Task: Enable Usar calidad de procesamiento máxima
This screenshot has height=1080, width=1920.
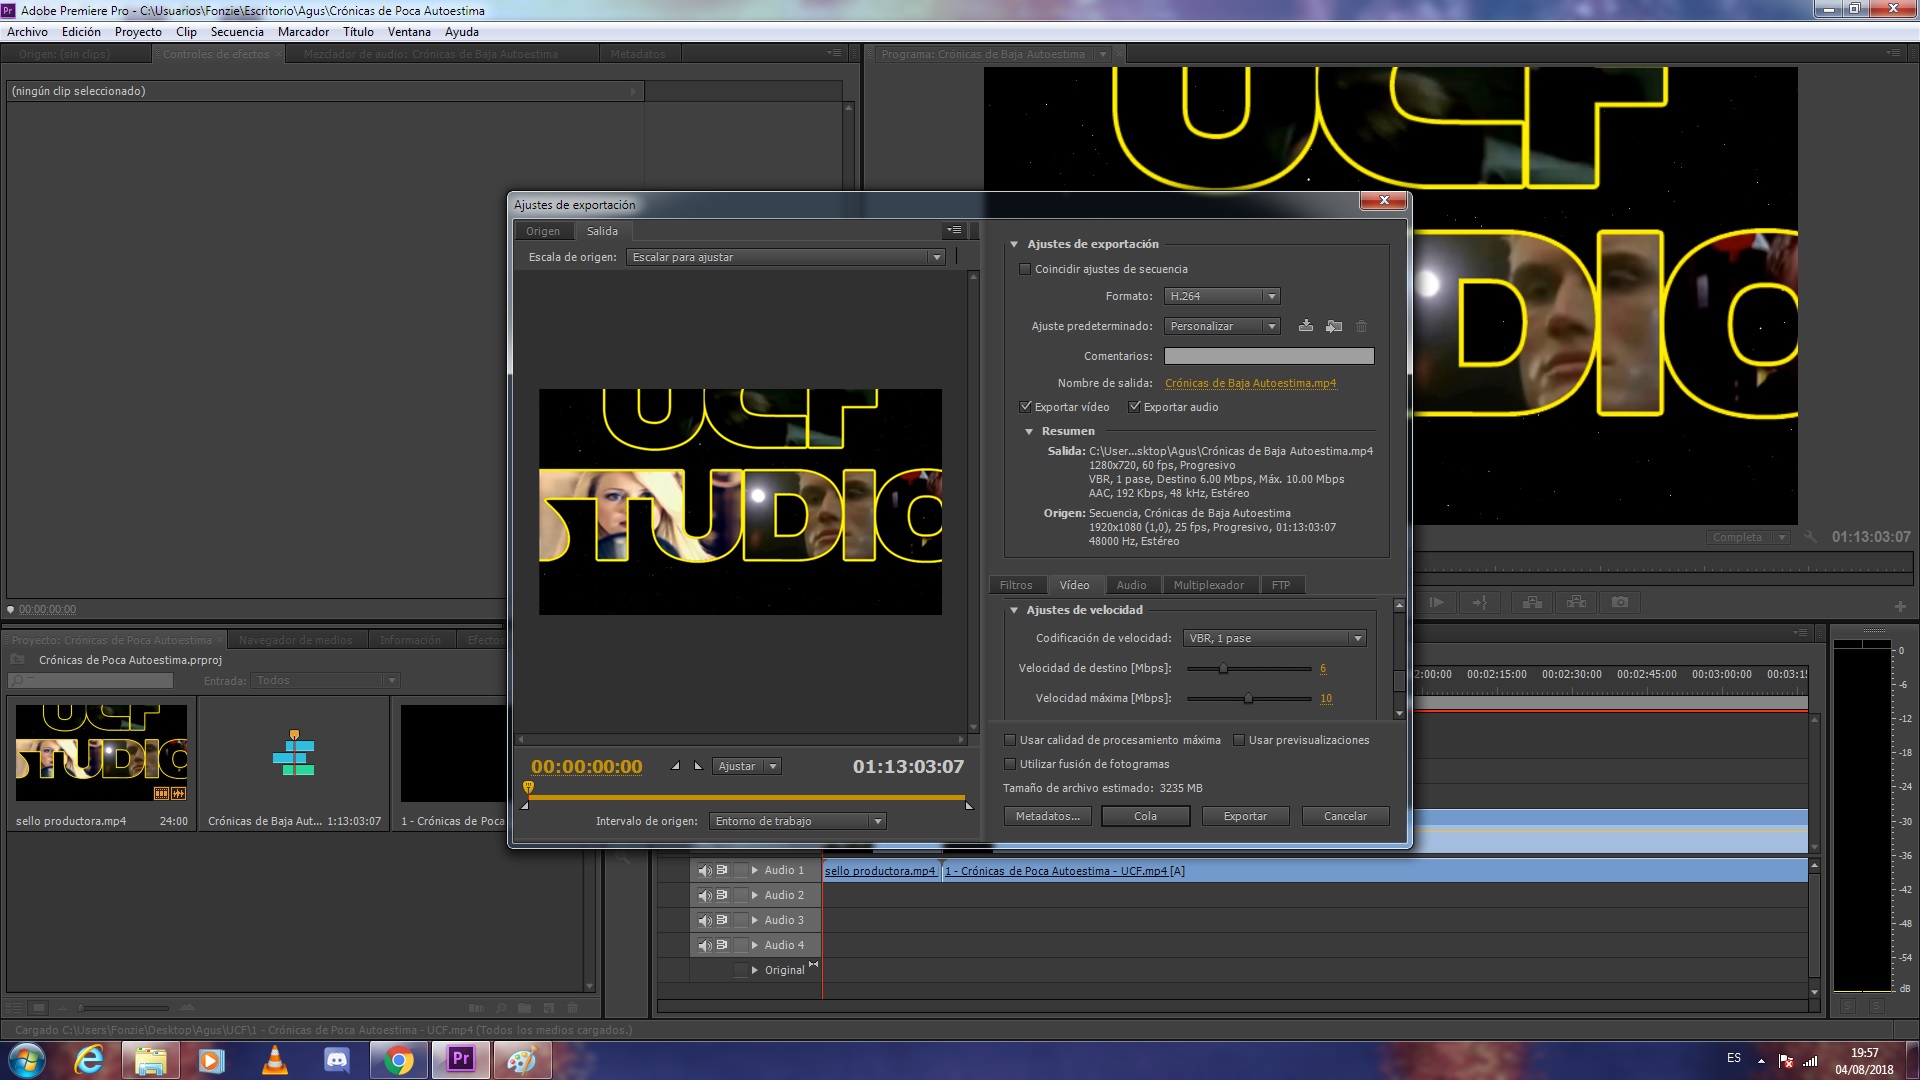Action: (x=1010, y=740)
